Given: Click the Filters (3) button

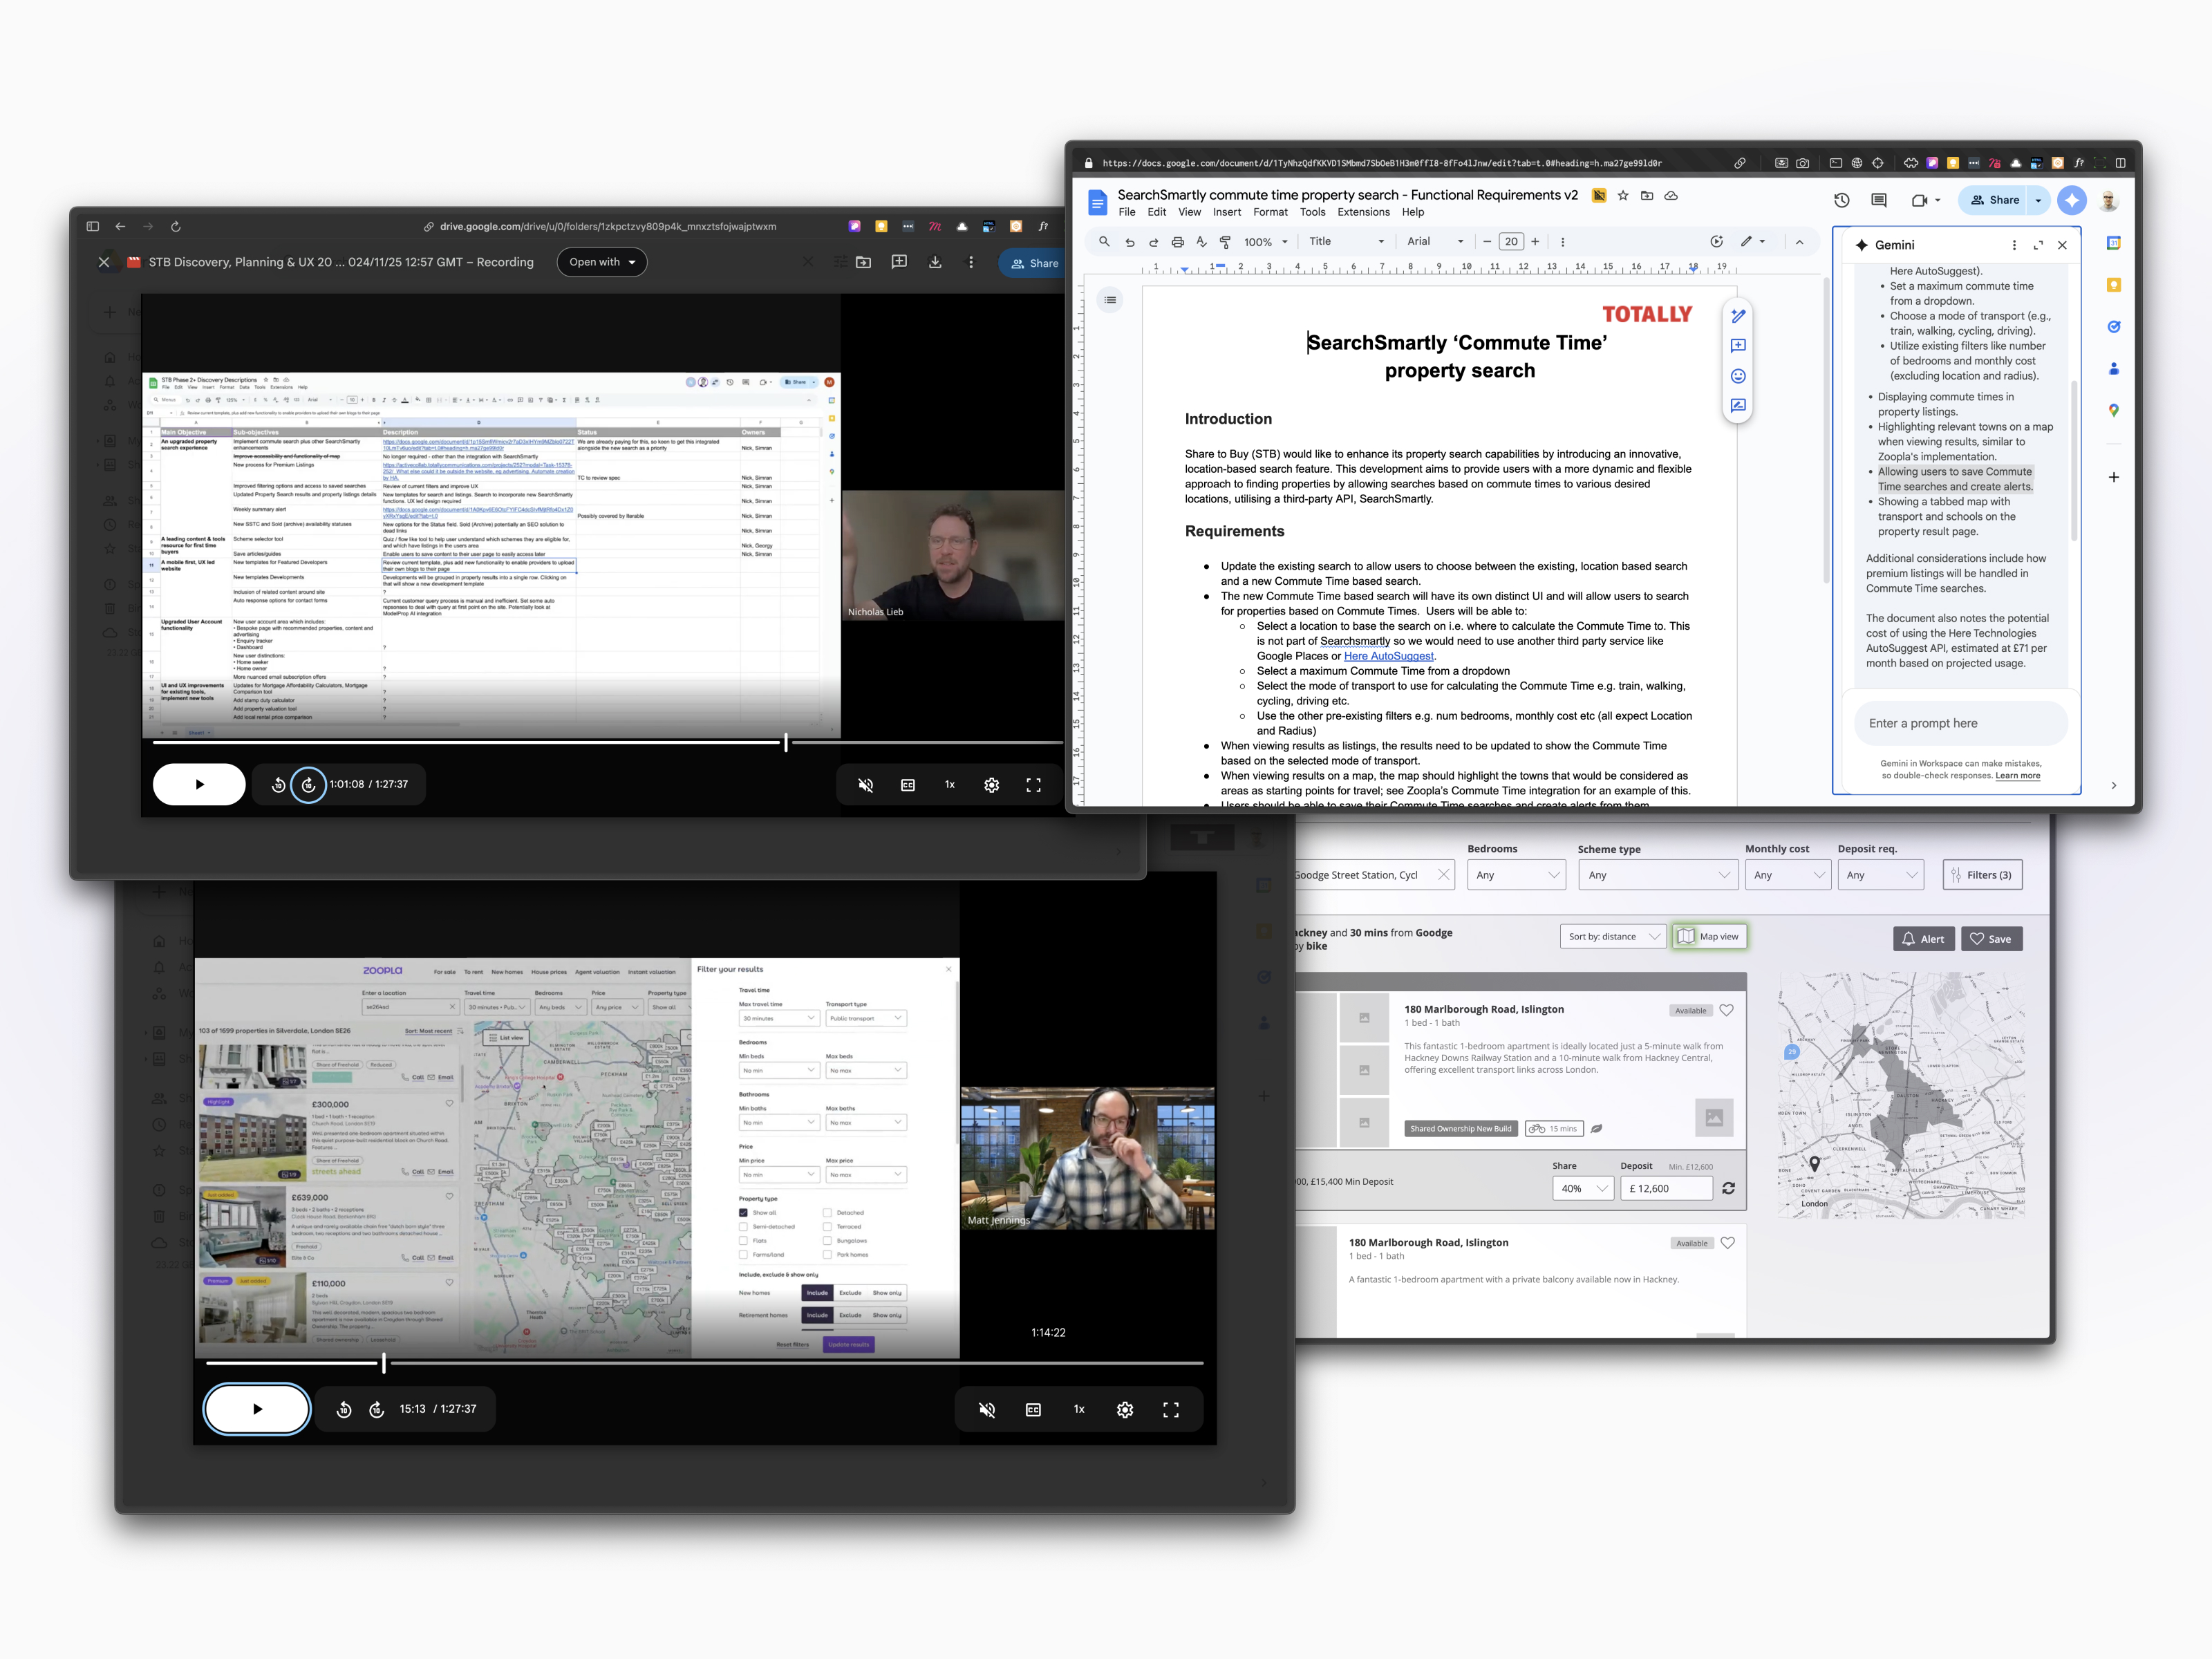Looking at the screenshot, I should pyautogui.click(x=1981, y=875).
